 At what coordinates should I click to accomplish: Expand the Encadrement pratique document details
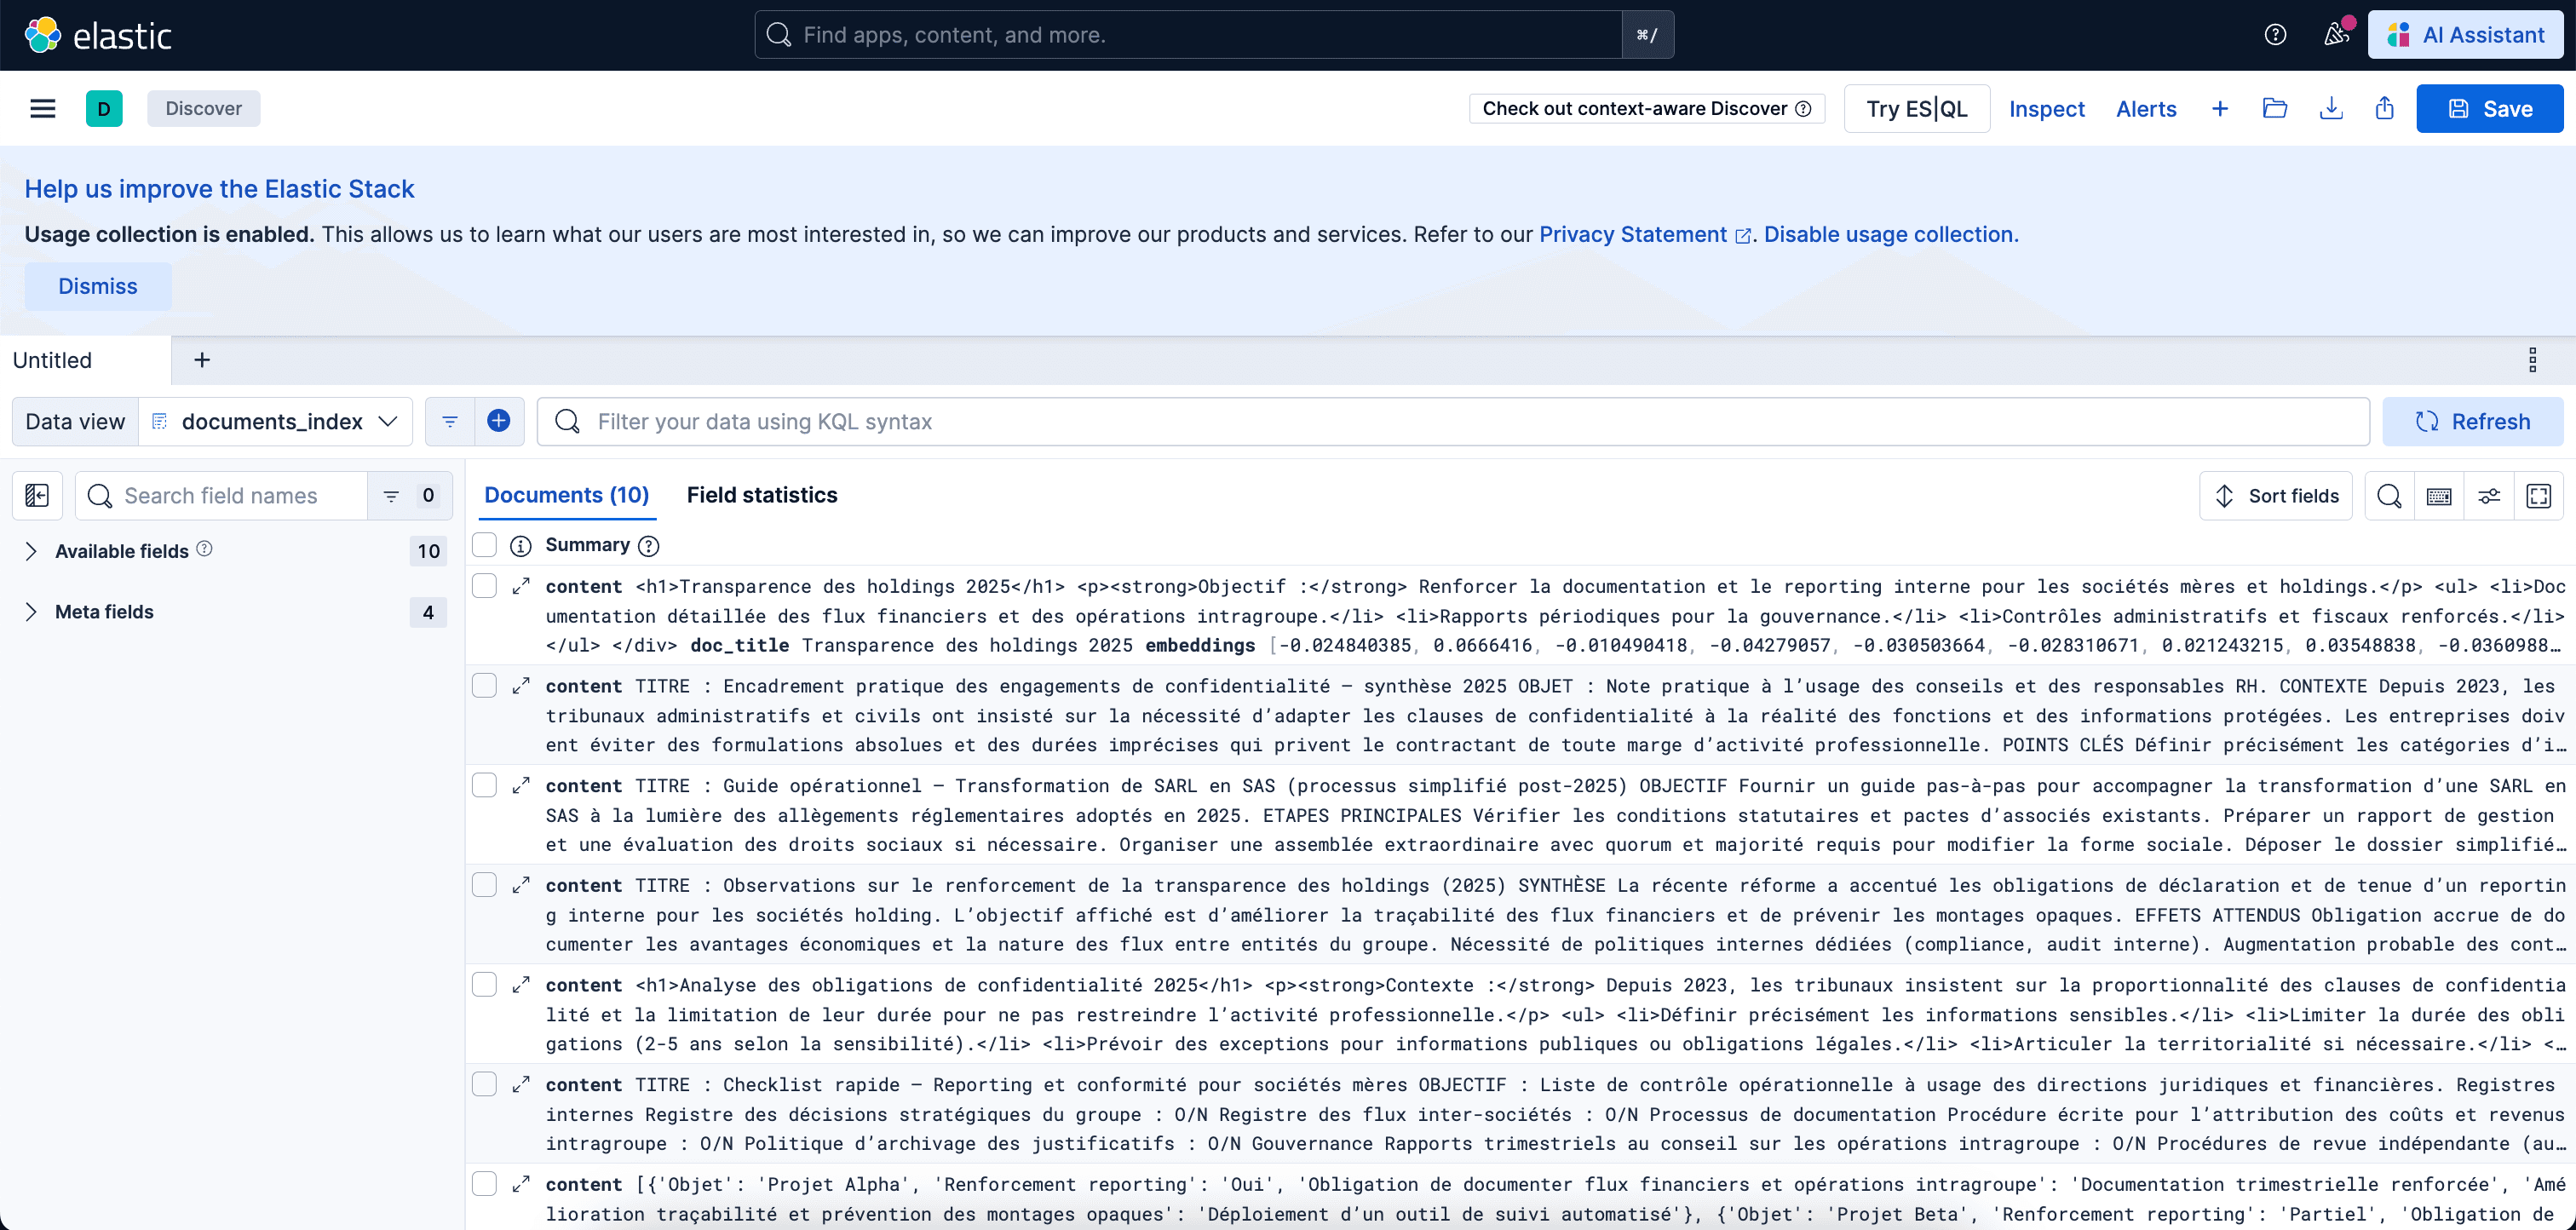(x=521, y=686)
